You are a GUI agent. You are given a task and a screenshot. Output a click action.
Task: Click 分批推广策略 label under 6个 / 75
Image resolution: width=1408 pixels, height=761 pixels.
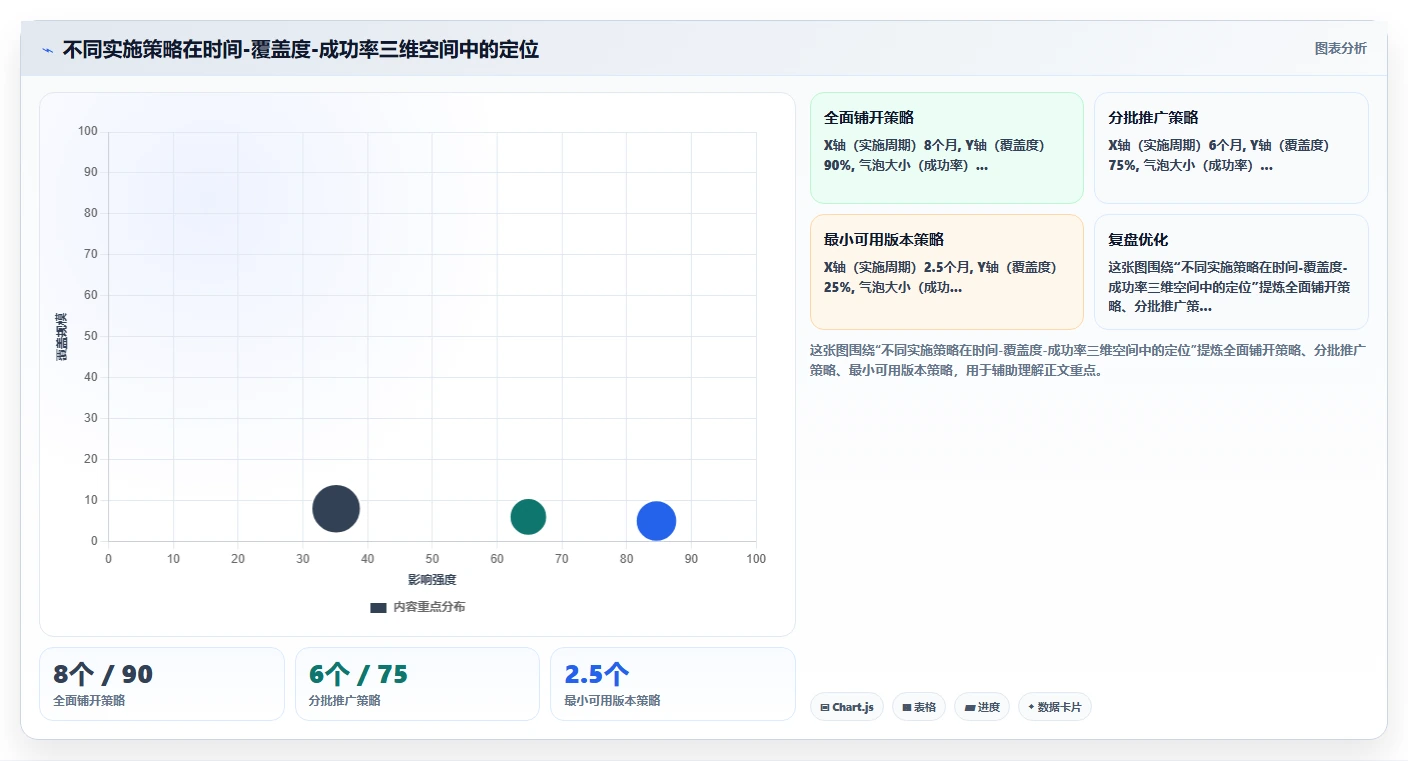pos(345,700)
